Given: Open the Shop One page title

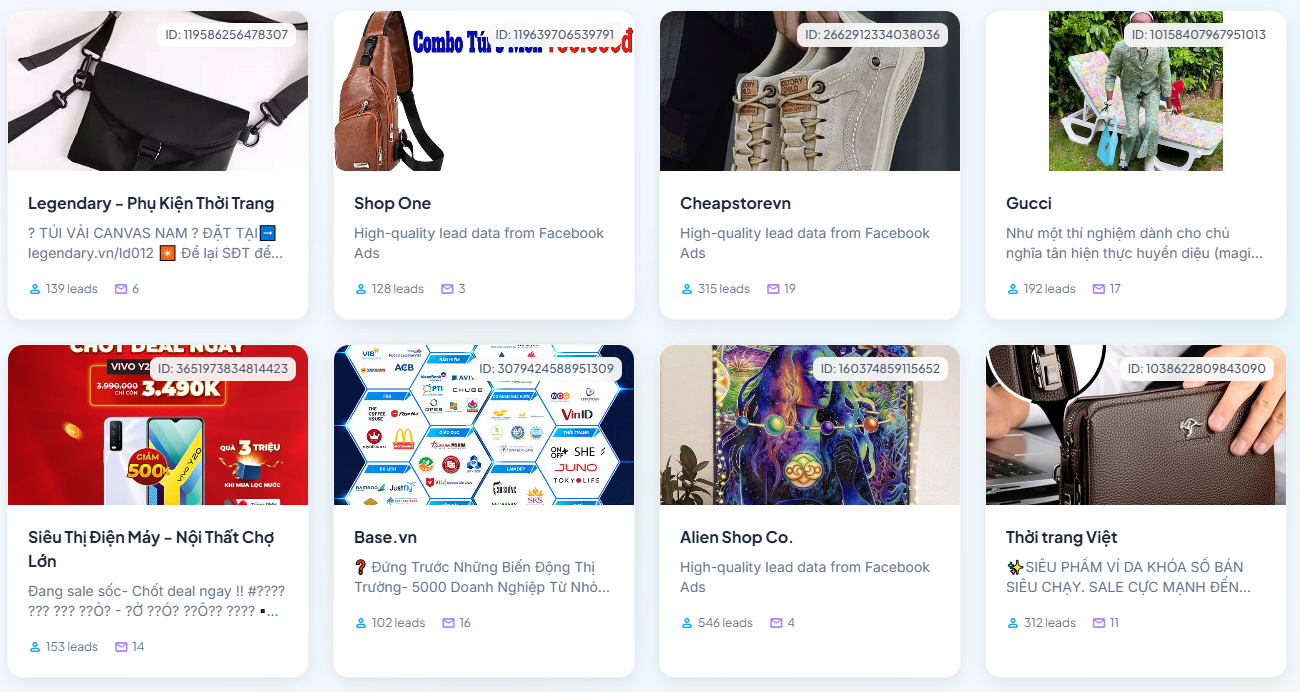Looking at the screenshot, I should (x=392, y=203).
